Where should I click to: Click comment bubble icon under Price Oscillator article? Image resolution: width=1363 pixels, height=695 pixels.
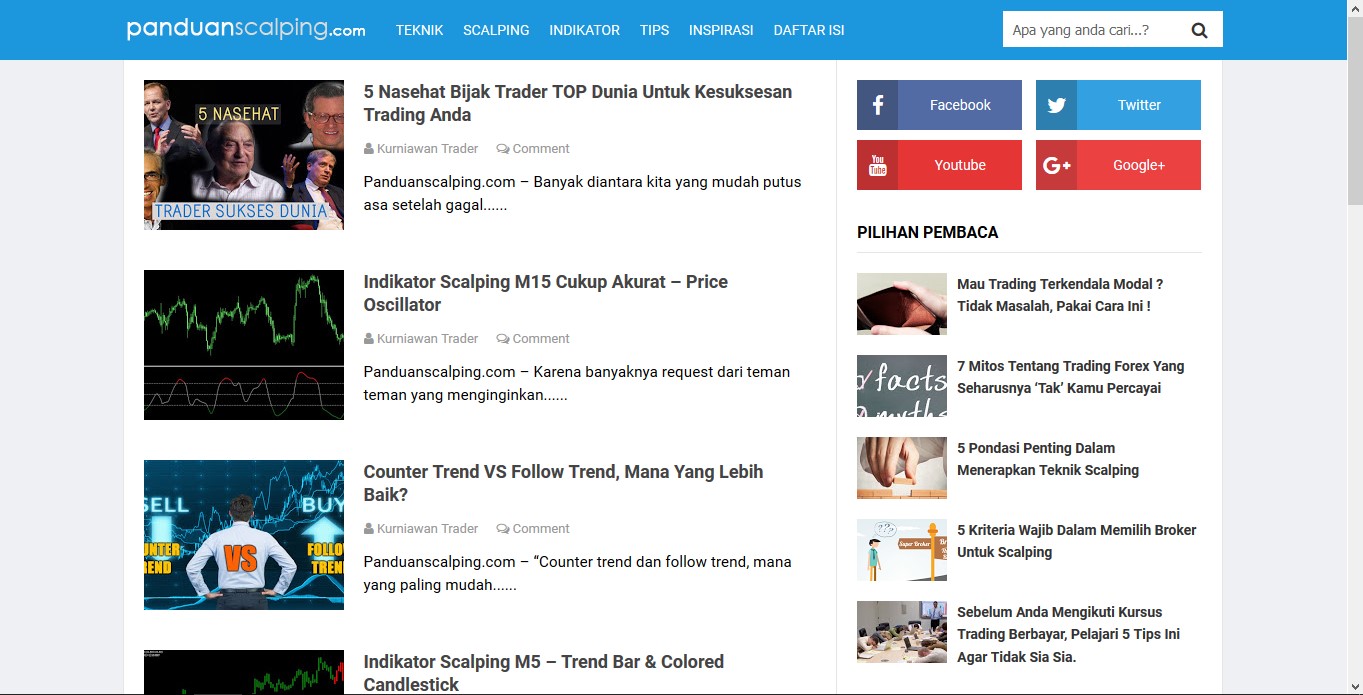(x=503, y=339)
